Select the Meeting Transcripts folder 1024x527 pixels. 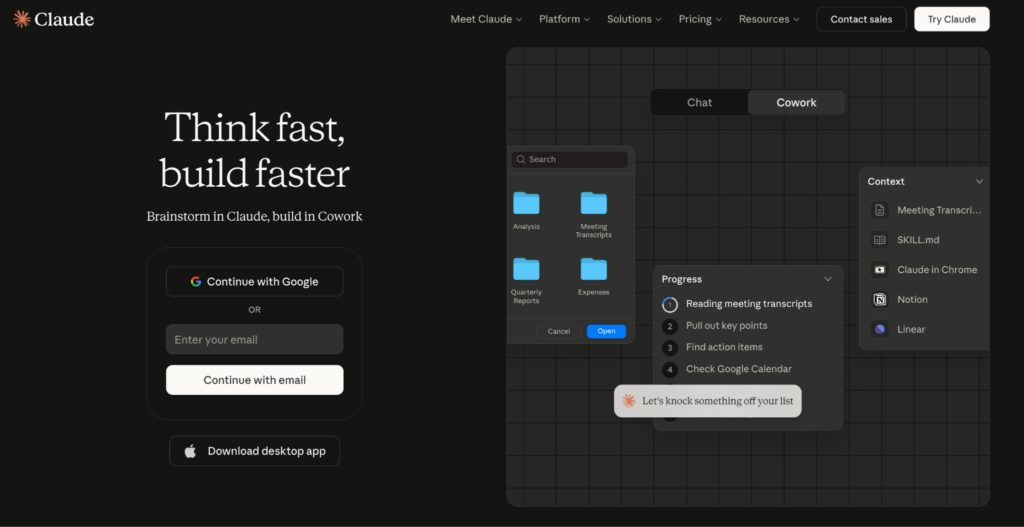click(593, 204)
